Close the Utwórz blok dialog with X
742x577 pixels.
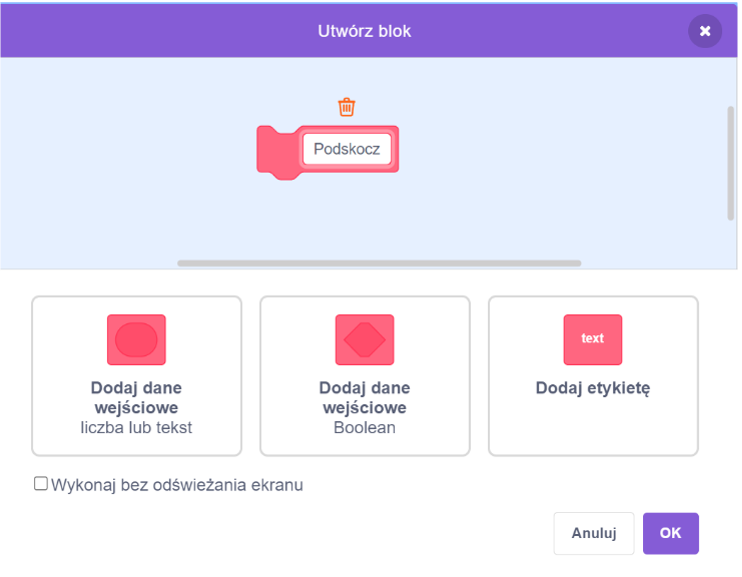point(705,31)
